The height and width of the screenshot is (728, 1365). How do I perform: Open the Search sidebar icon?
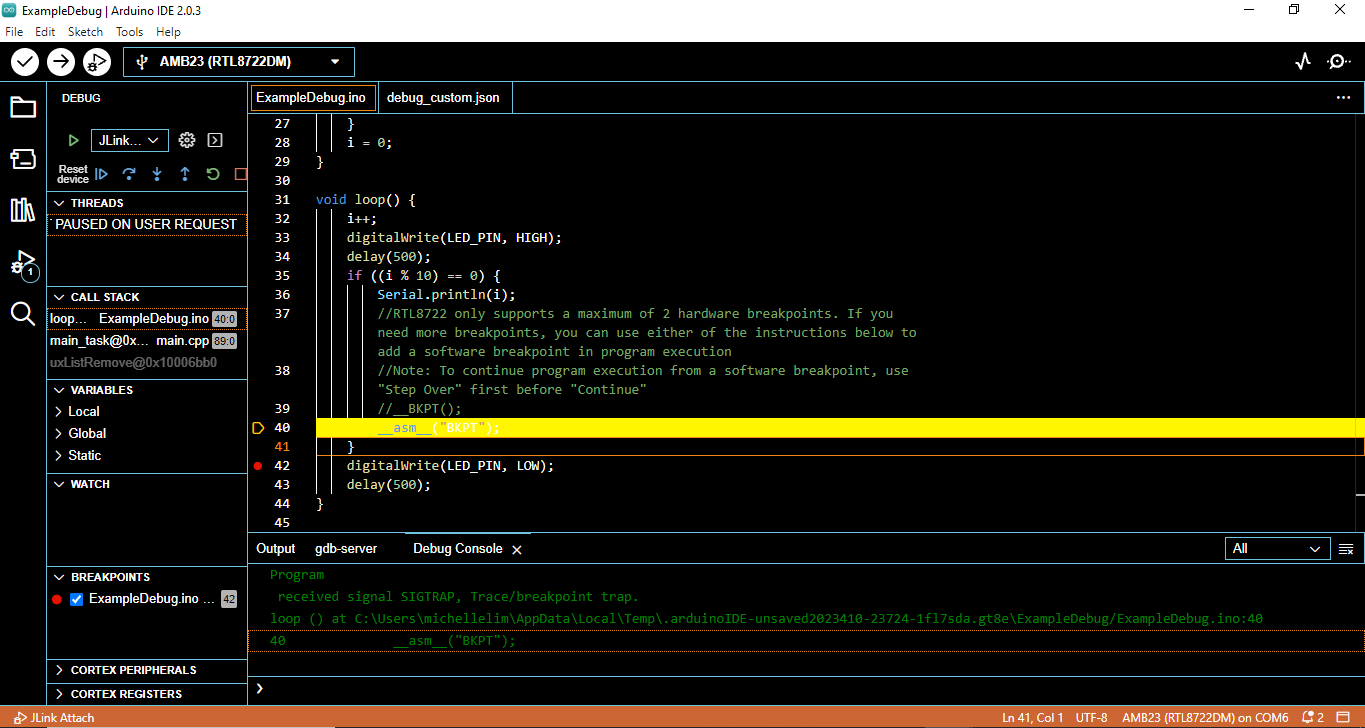[x=22, y=314]
